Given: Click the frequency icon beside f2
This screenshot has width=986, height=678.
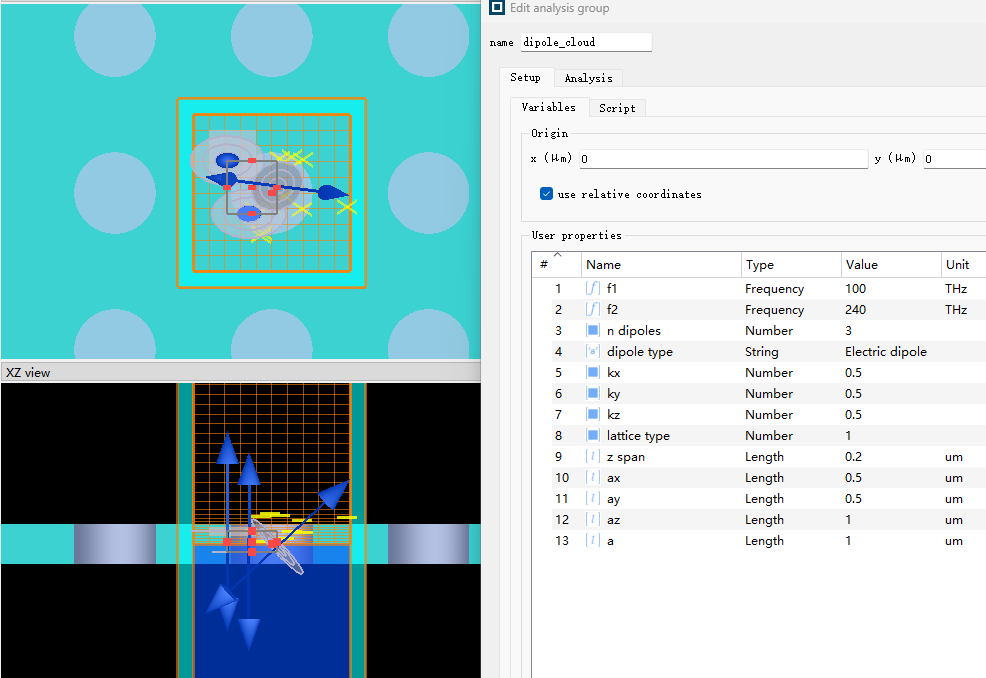Looking at the screenshot, I should tap(593, 310).
